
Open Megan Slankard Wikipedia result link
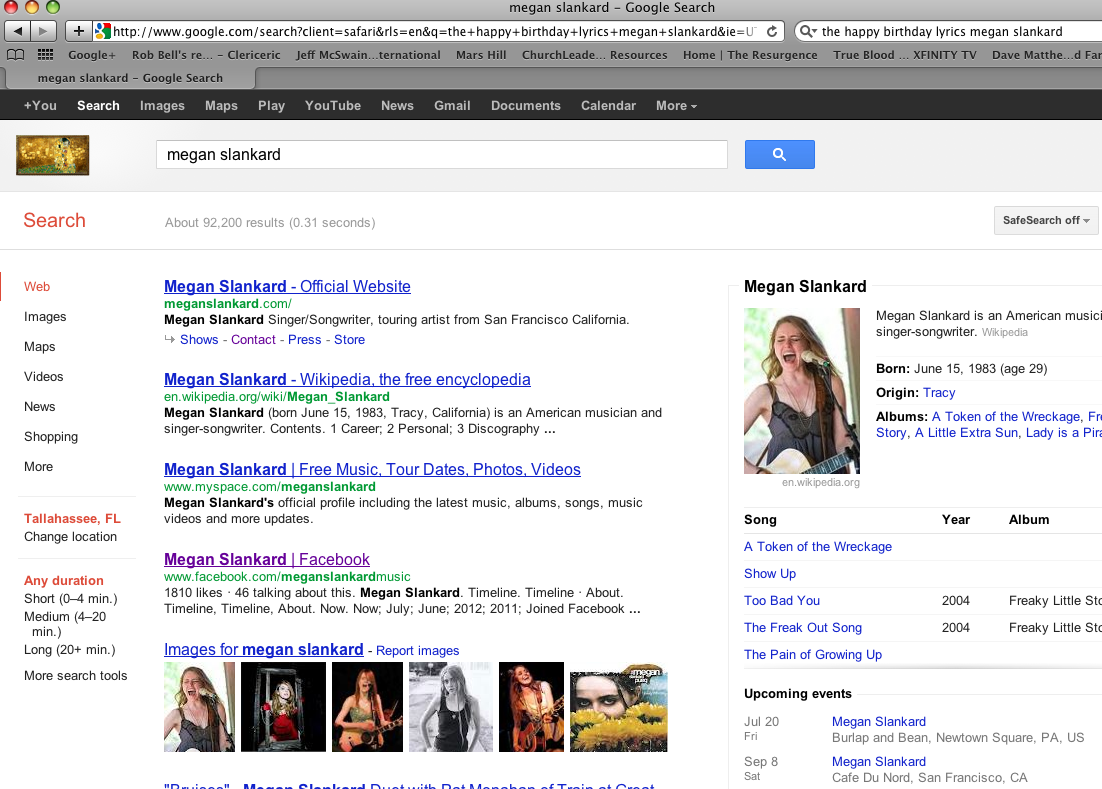click(x=347, y=379)
